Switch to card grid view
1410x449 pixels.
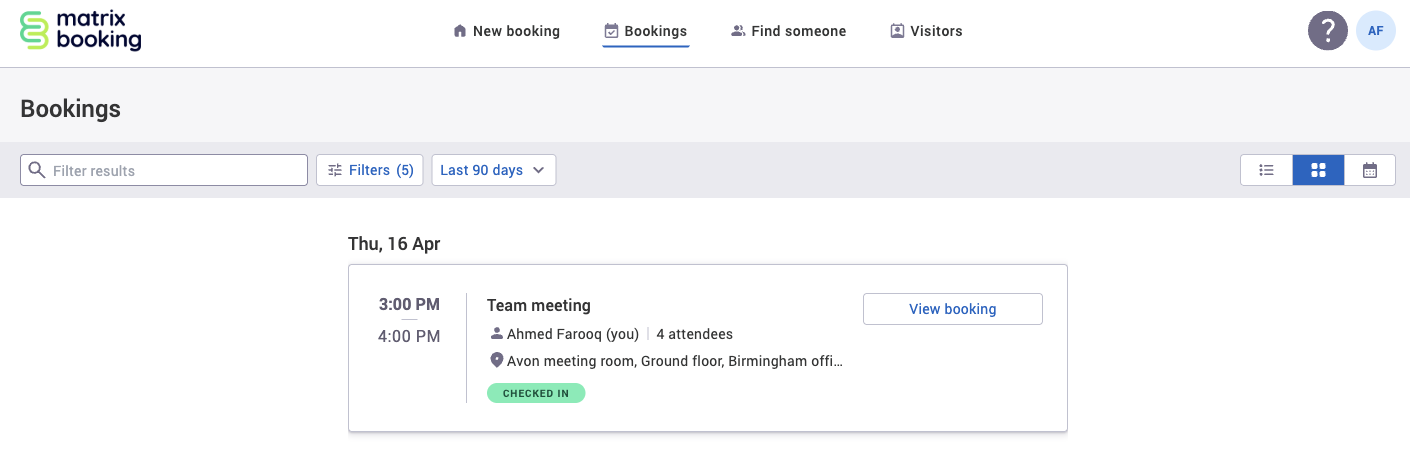click(1318, 170)
